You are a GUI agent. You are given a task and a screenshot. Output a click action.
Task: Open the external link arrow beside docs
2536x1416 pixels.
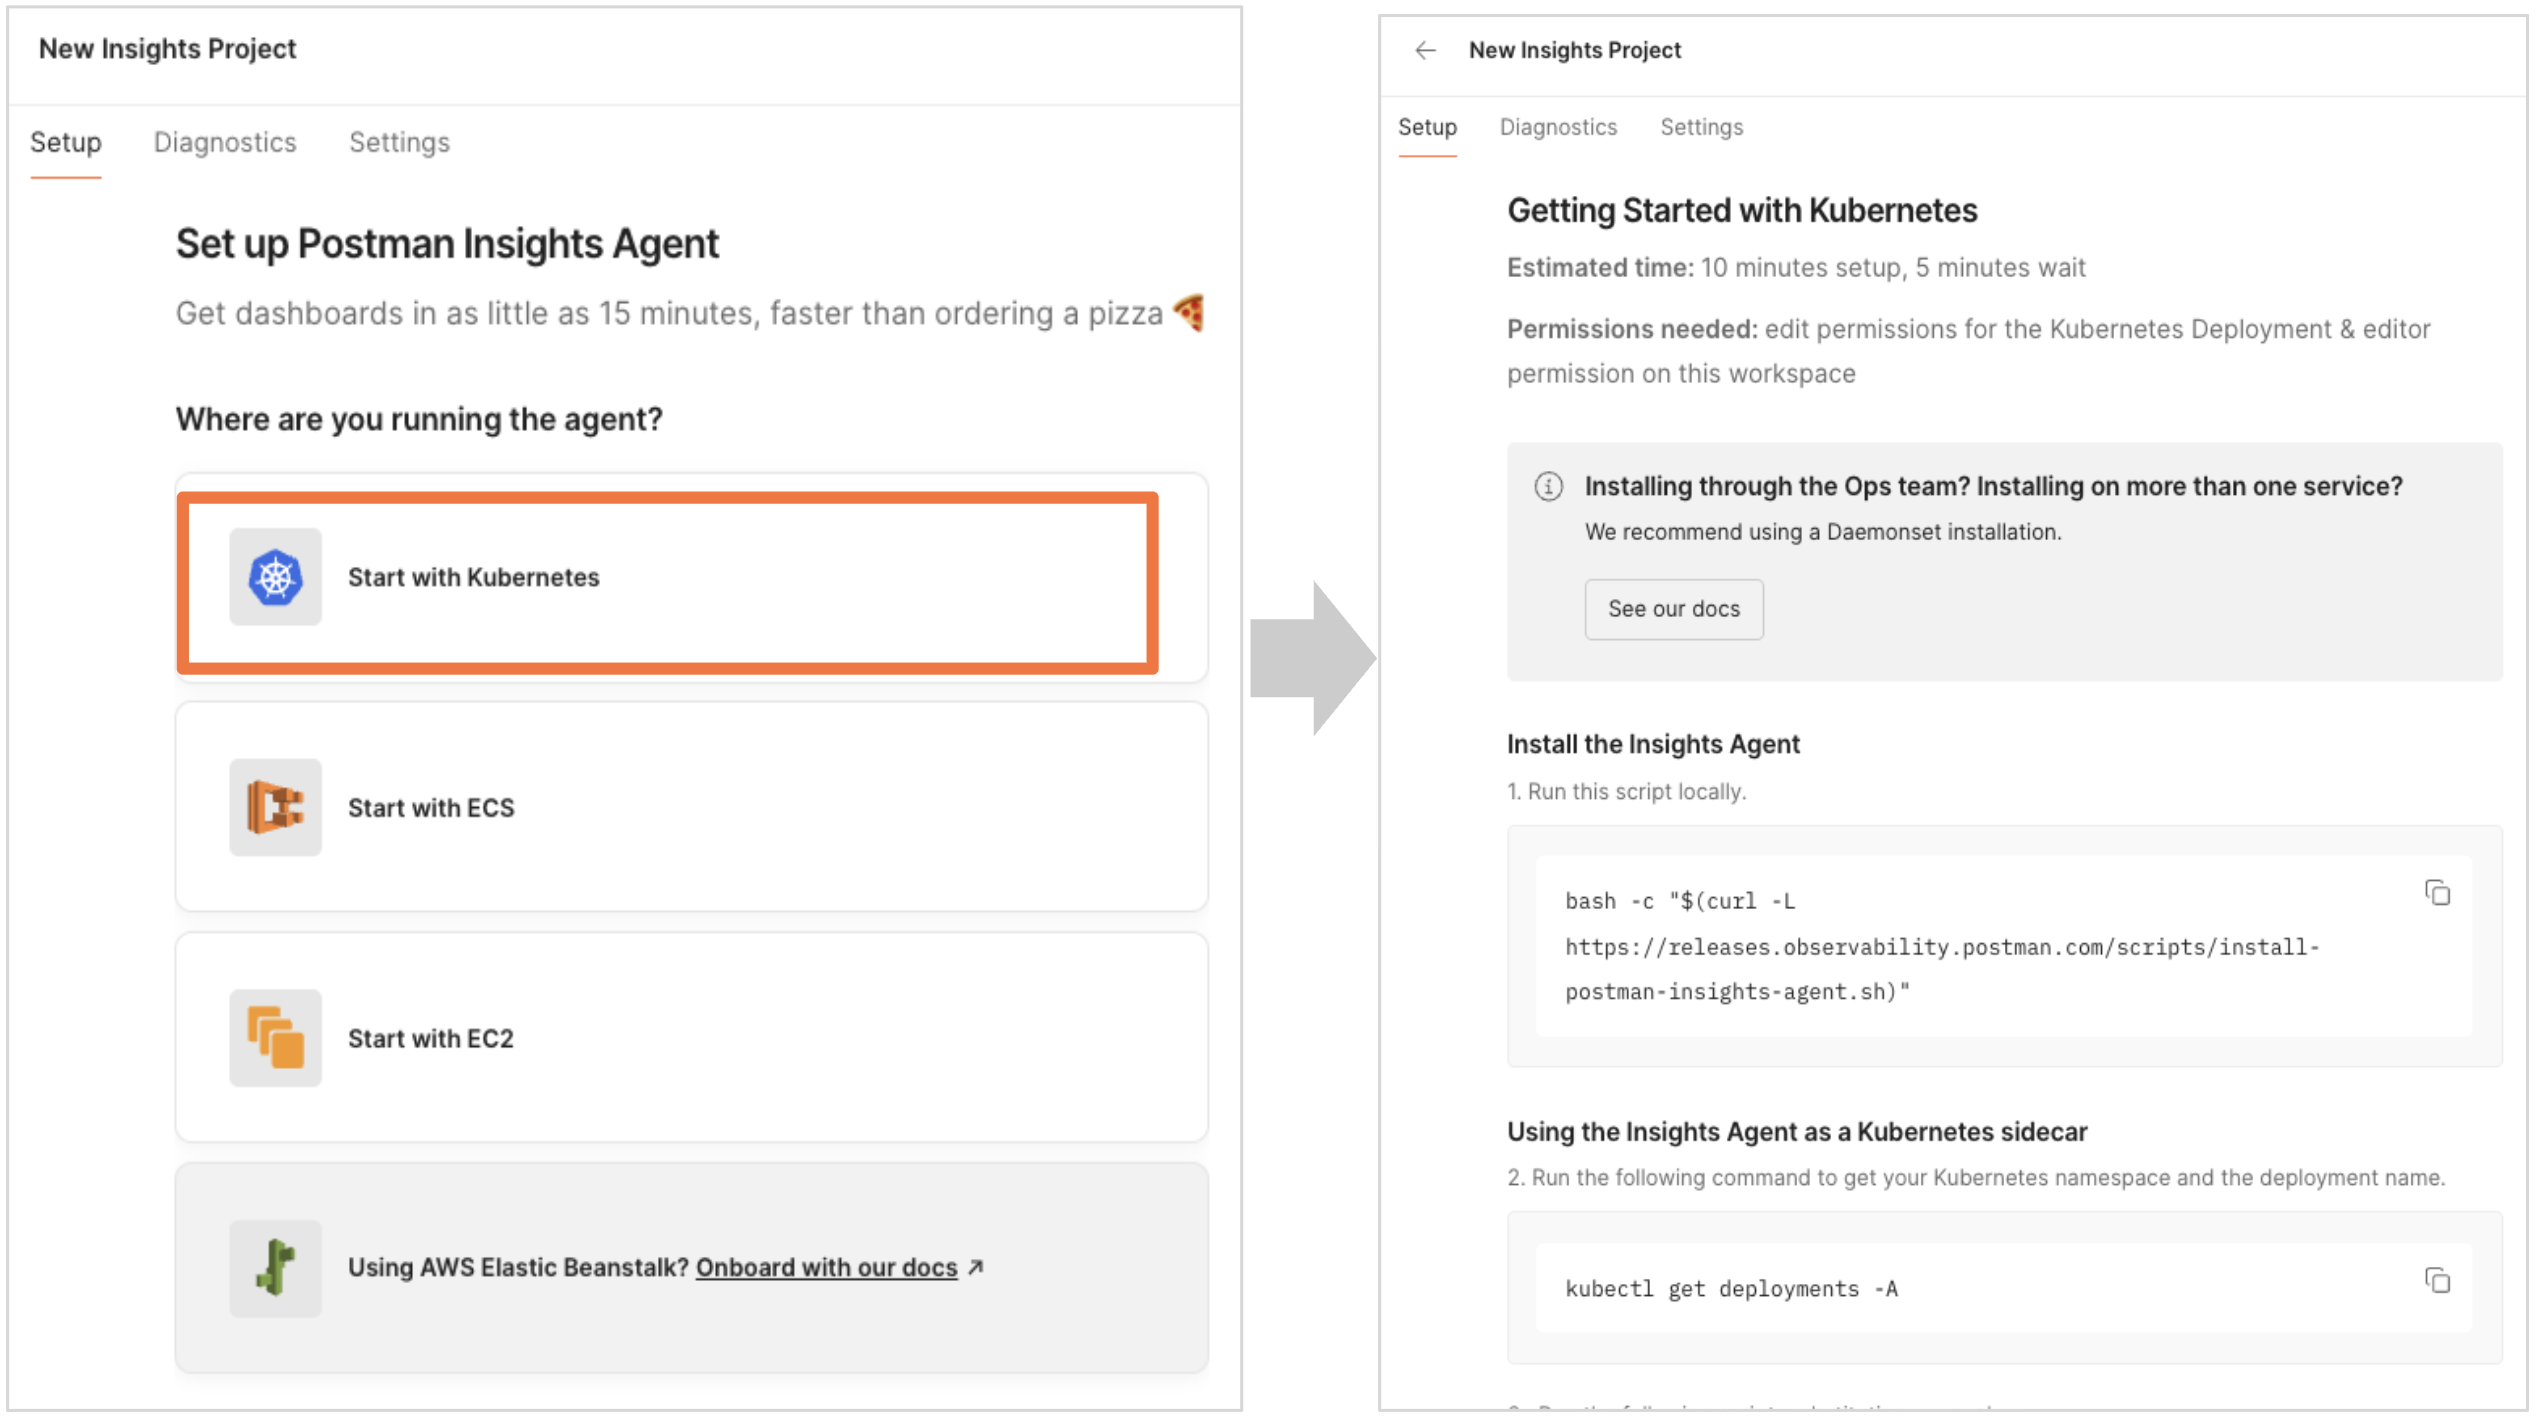[977, 1267]
